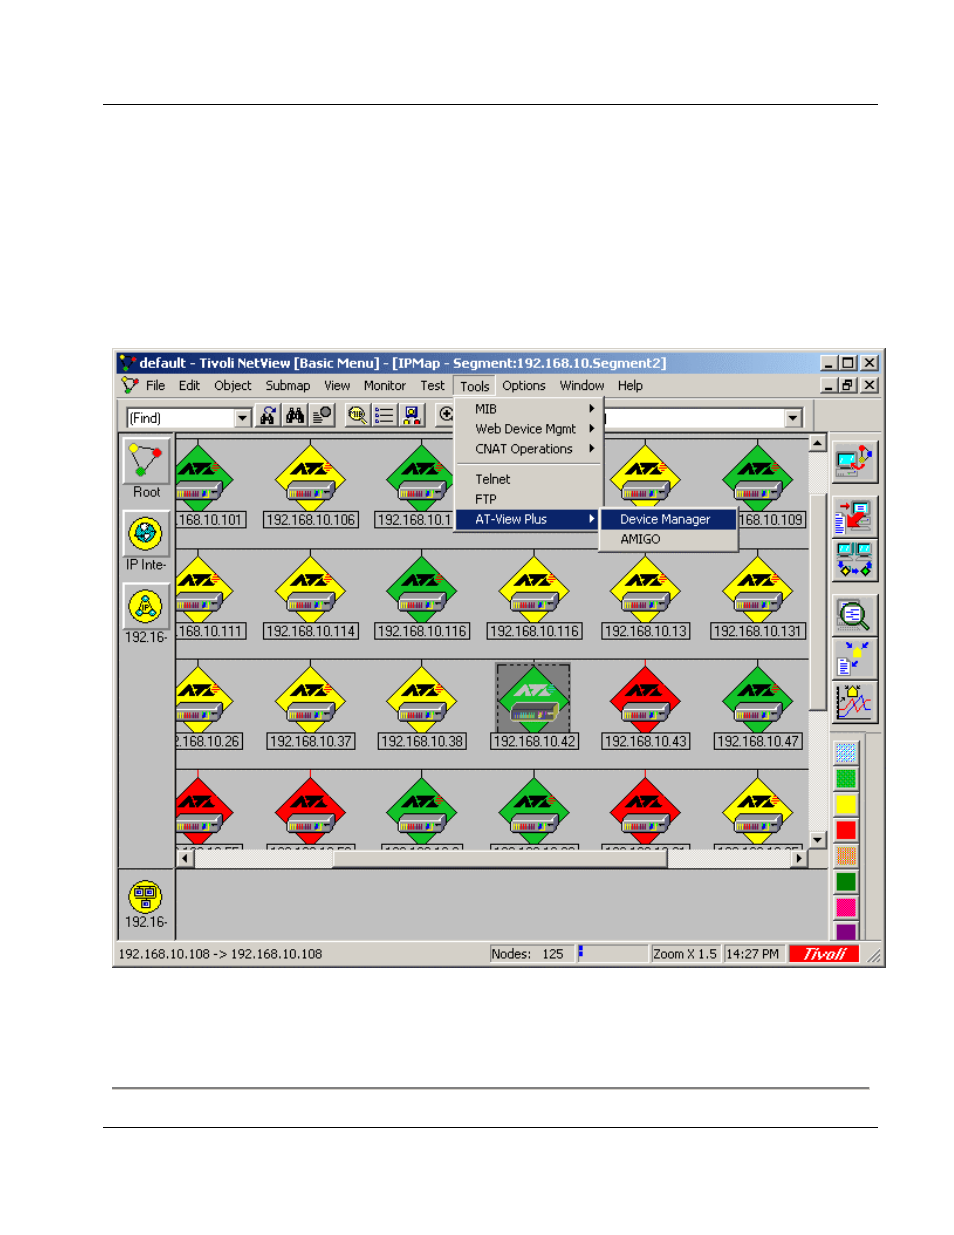Select the node 192.168.10.114
Screen dimensions: 954x1235
pos(311,597)
